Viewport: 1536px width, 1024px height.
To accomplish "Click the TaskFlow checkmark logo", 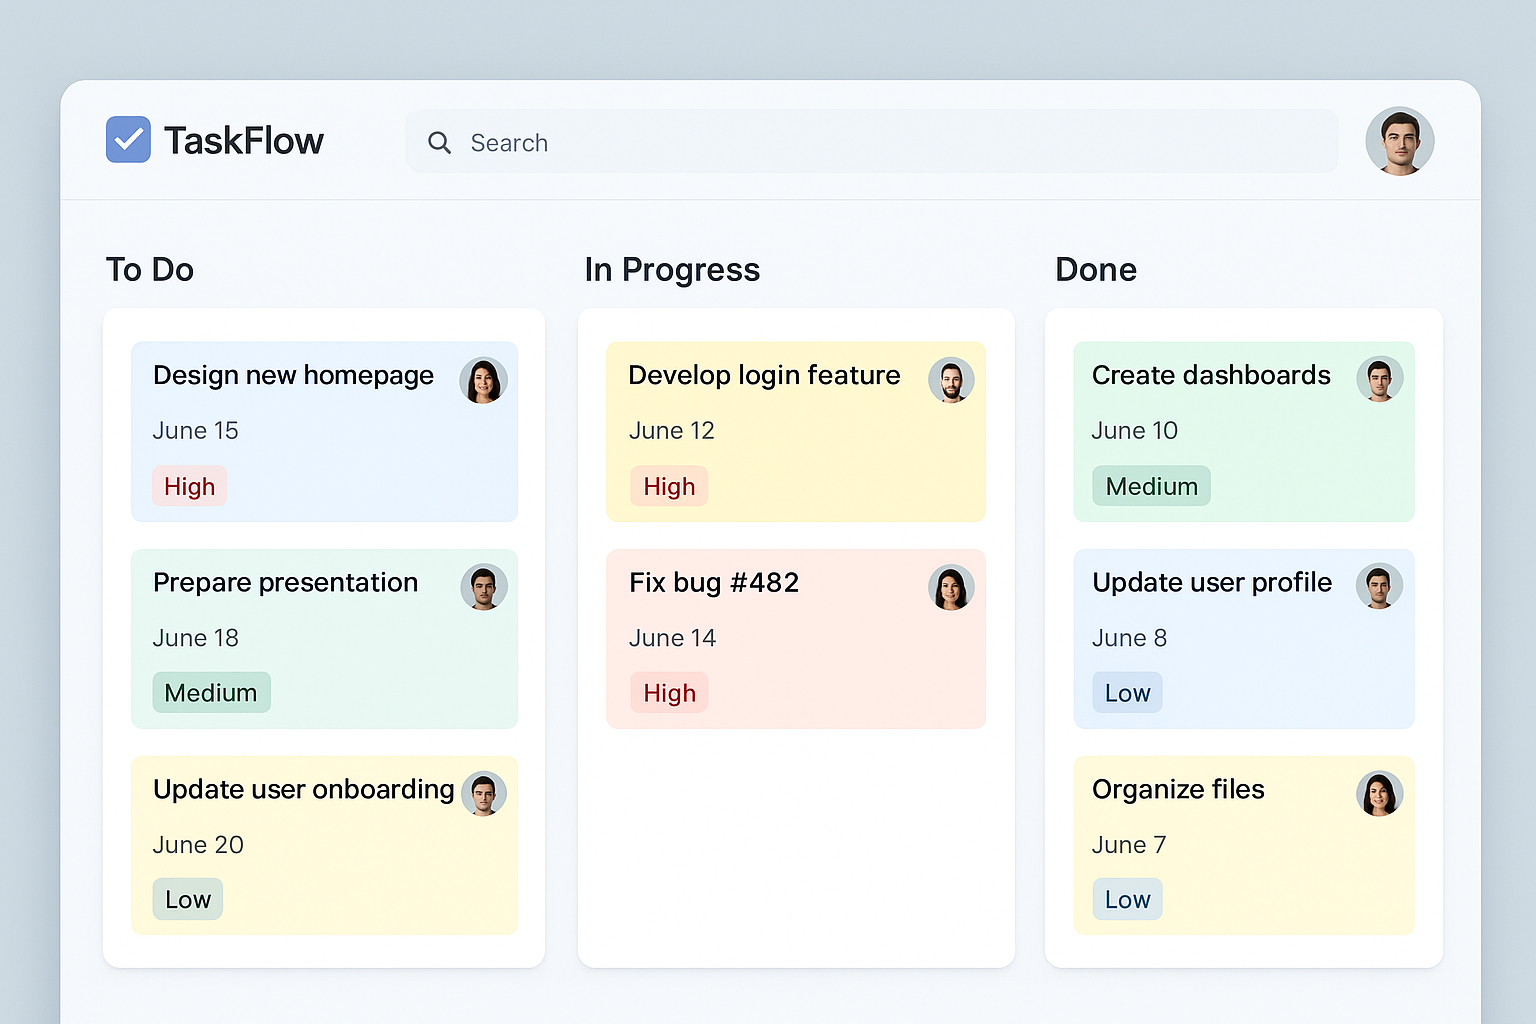I will click(128, 139).
